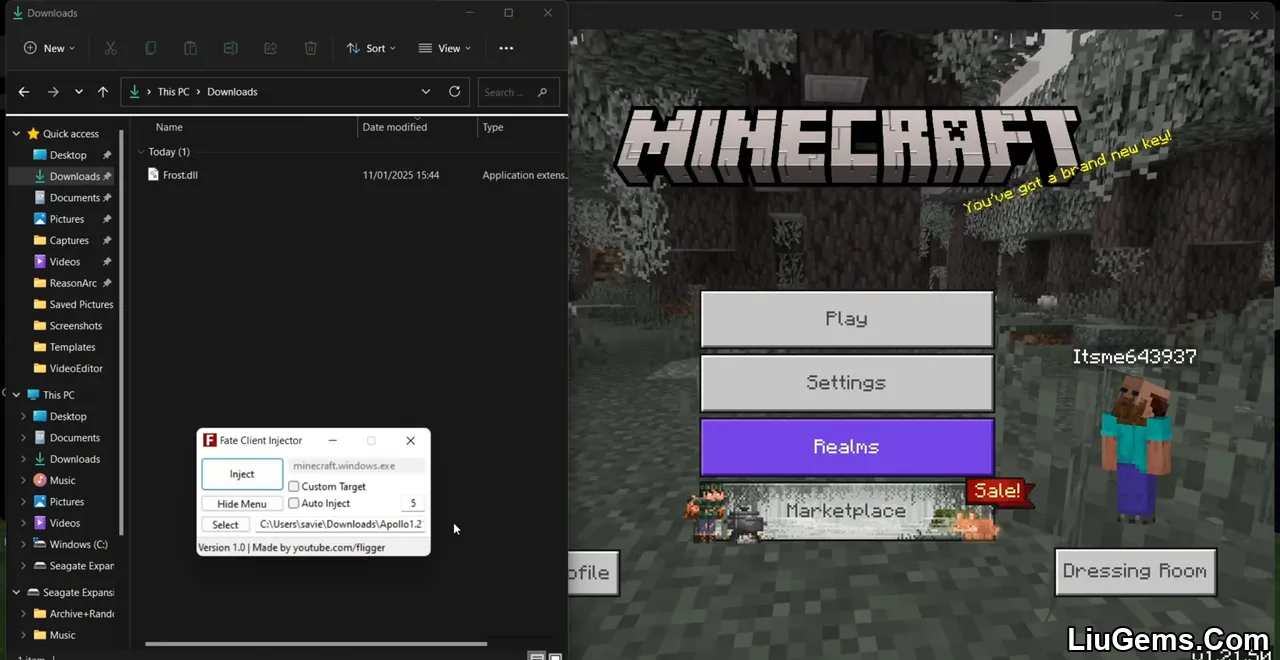Click the Itsme643937 player name

(1134, 357)
